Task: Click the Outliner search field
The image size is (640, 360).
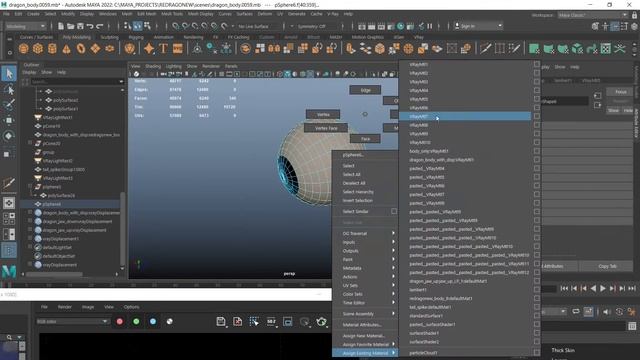Action: click(77, 82)
